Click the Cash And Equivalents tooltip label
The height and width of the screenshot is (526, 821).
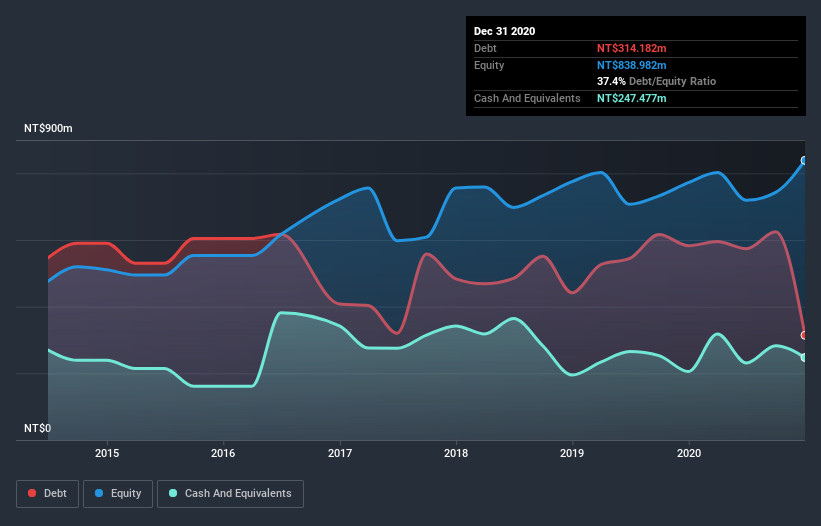coord(527,98)
